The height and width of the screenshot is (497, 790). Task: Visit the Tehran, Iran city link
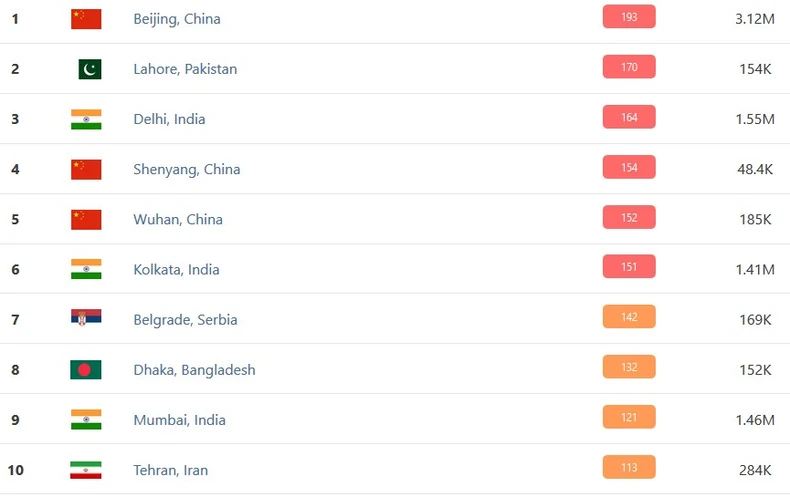[171, 470]
